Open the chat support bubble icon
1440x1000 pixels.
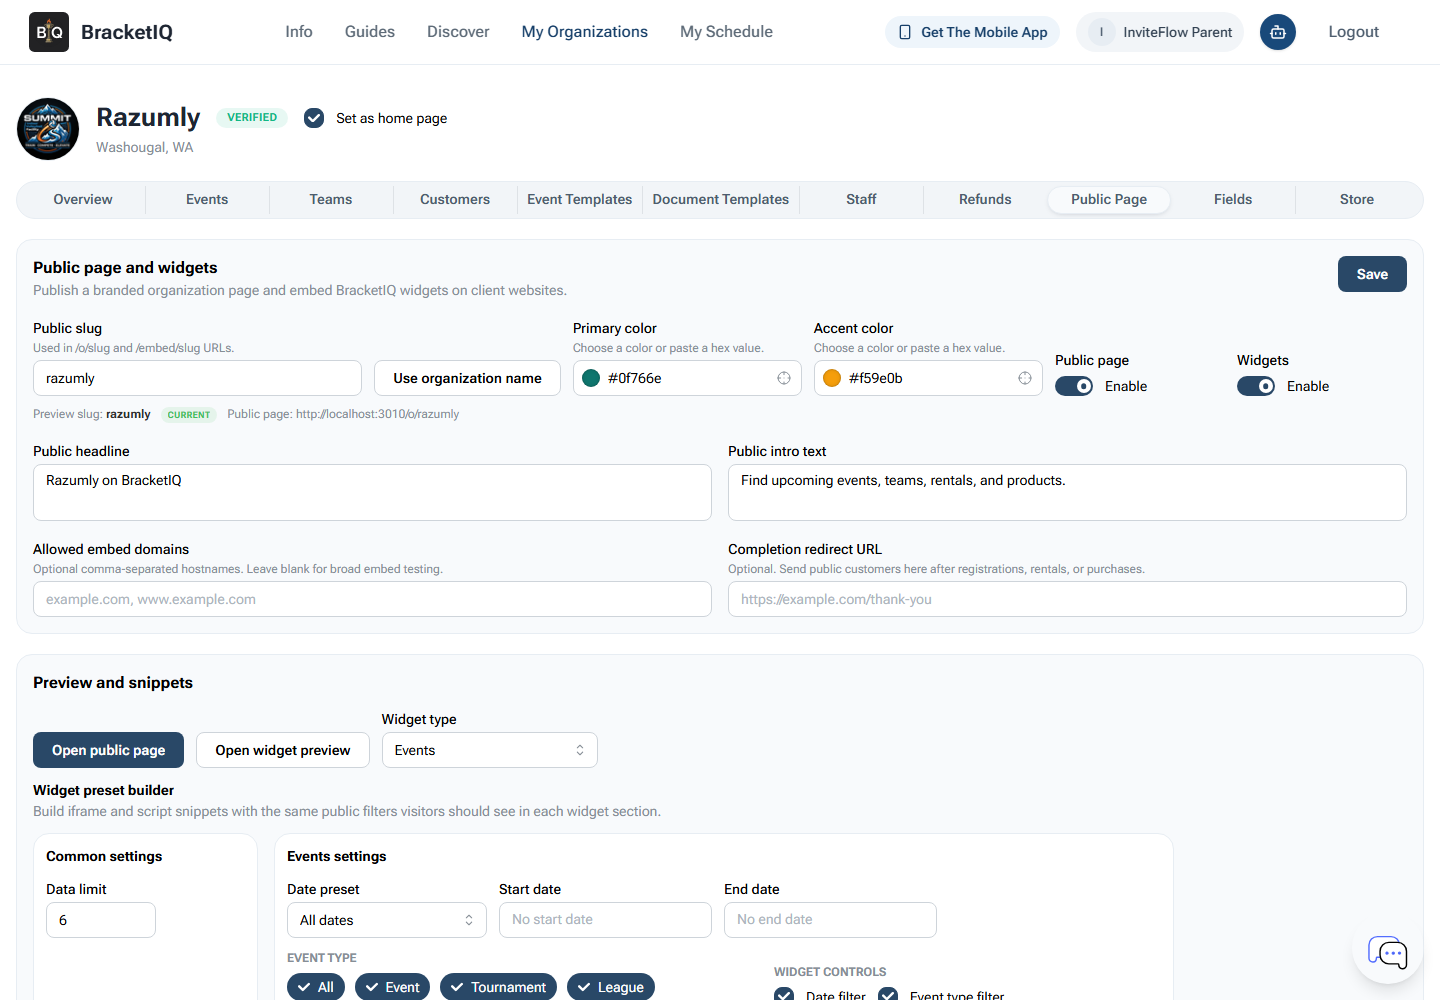pyautogui.click(x=1388, y=952)
